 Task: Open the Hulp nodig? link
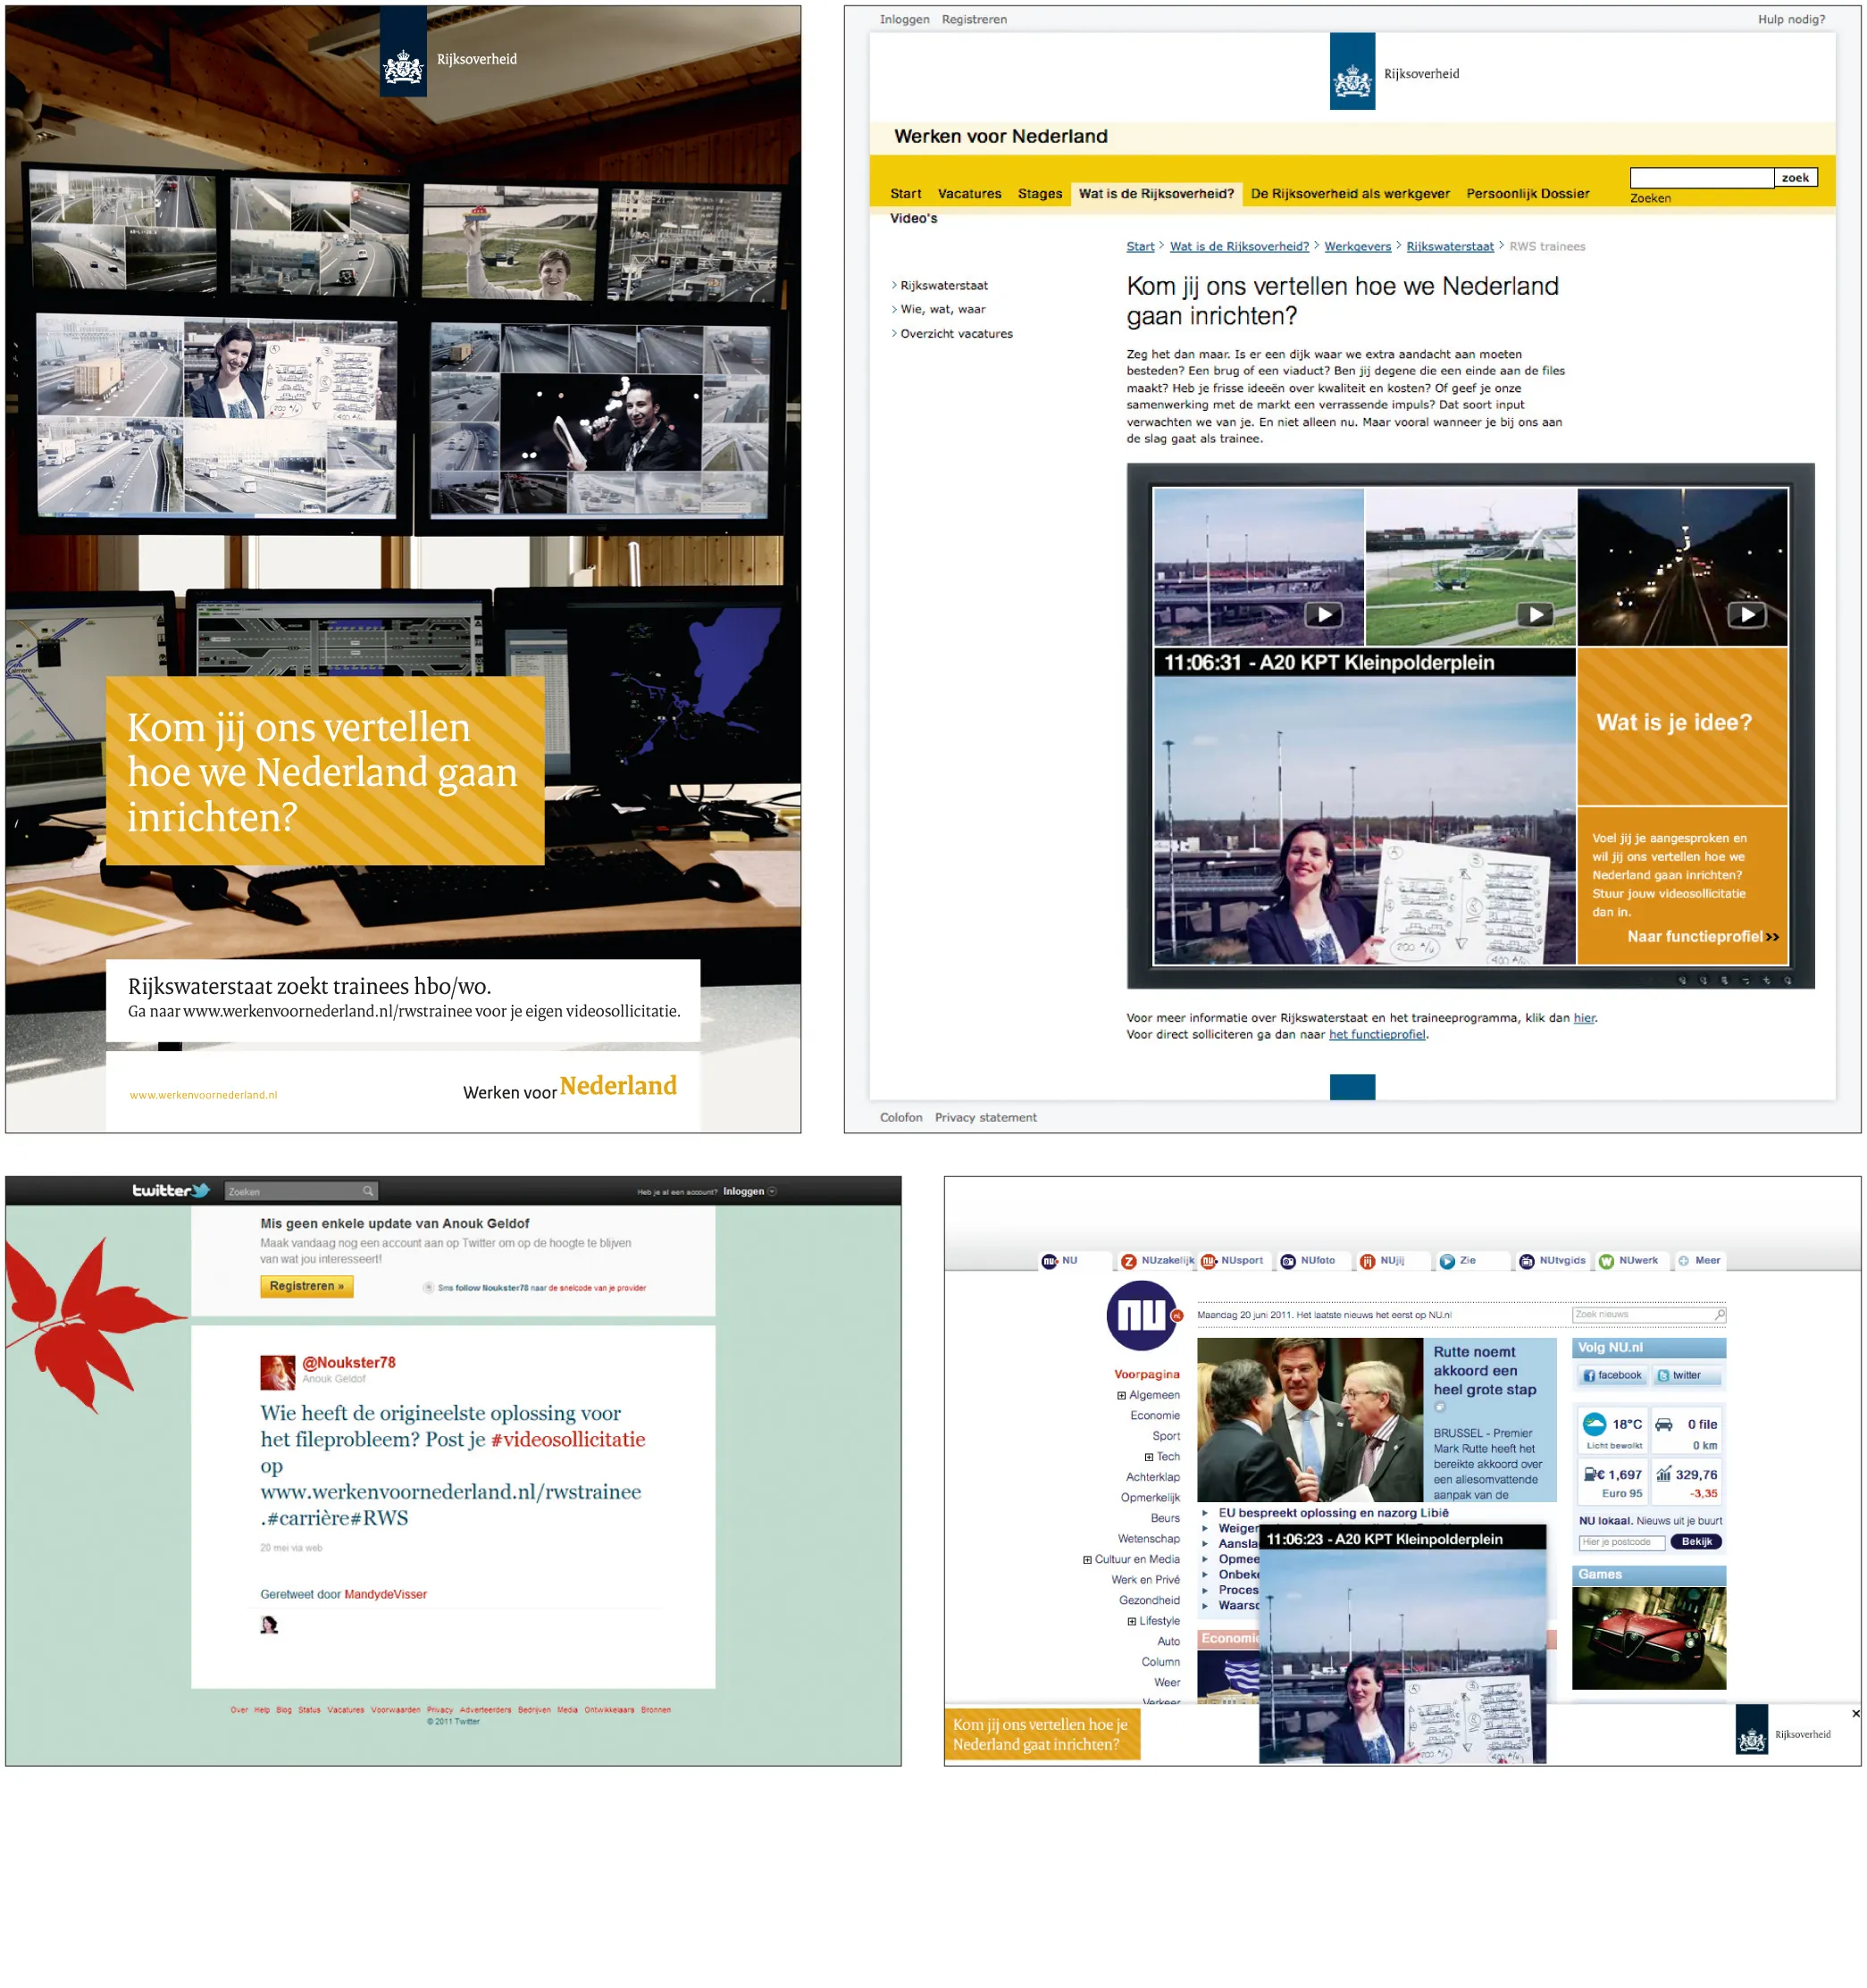(x=1791, y=20)
